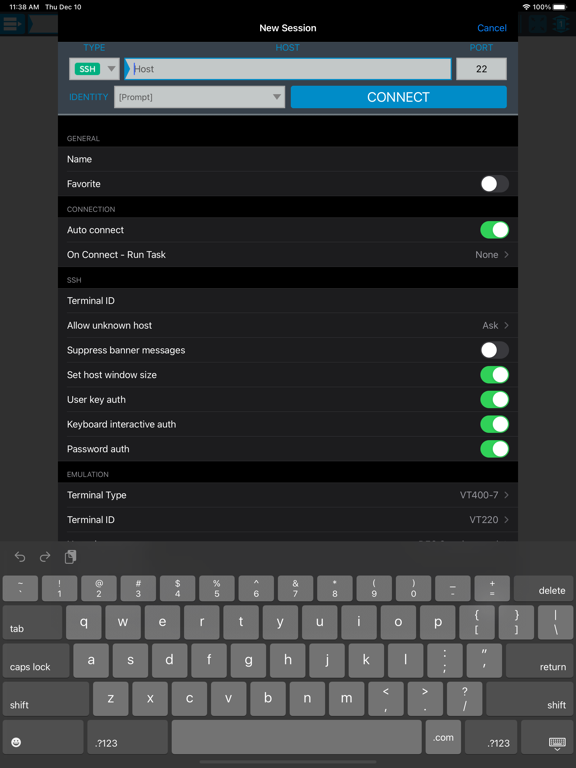The height and width of the screenshot is (768, 576).
Task: Disable the Auto connect switch
Action: point(494,230)
